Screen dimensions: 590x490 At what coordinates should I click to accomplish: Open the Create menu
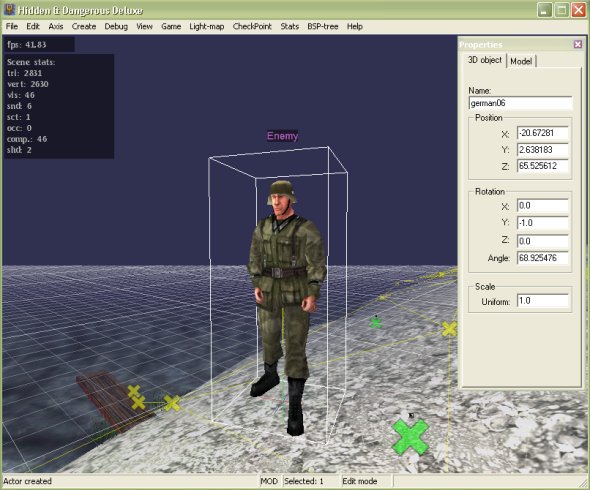[84, 26]
